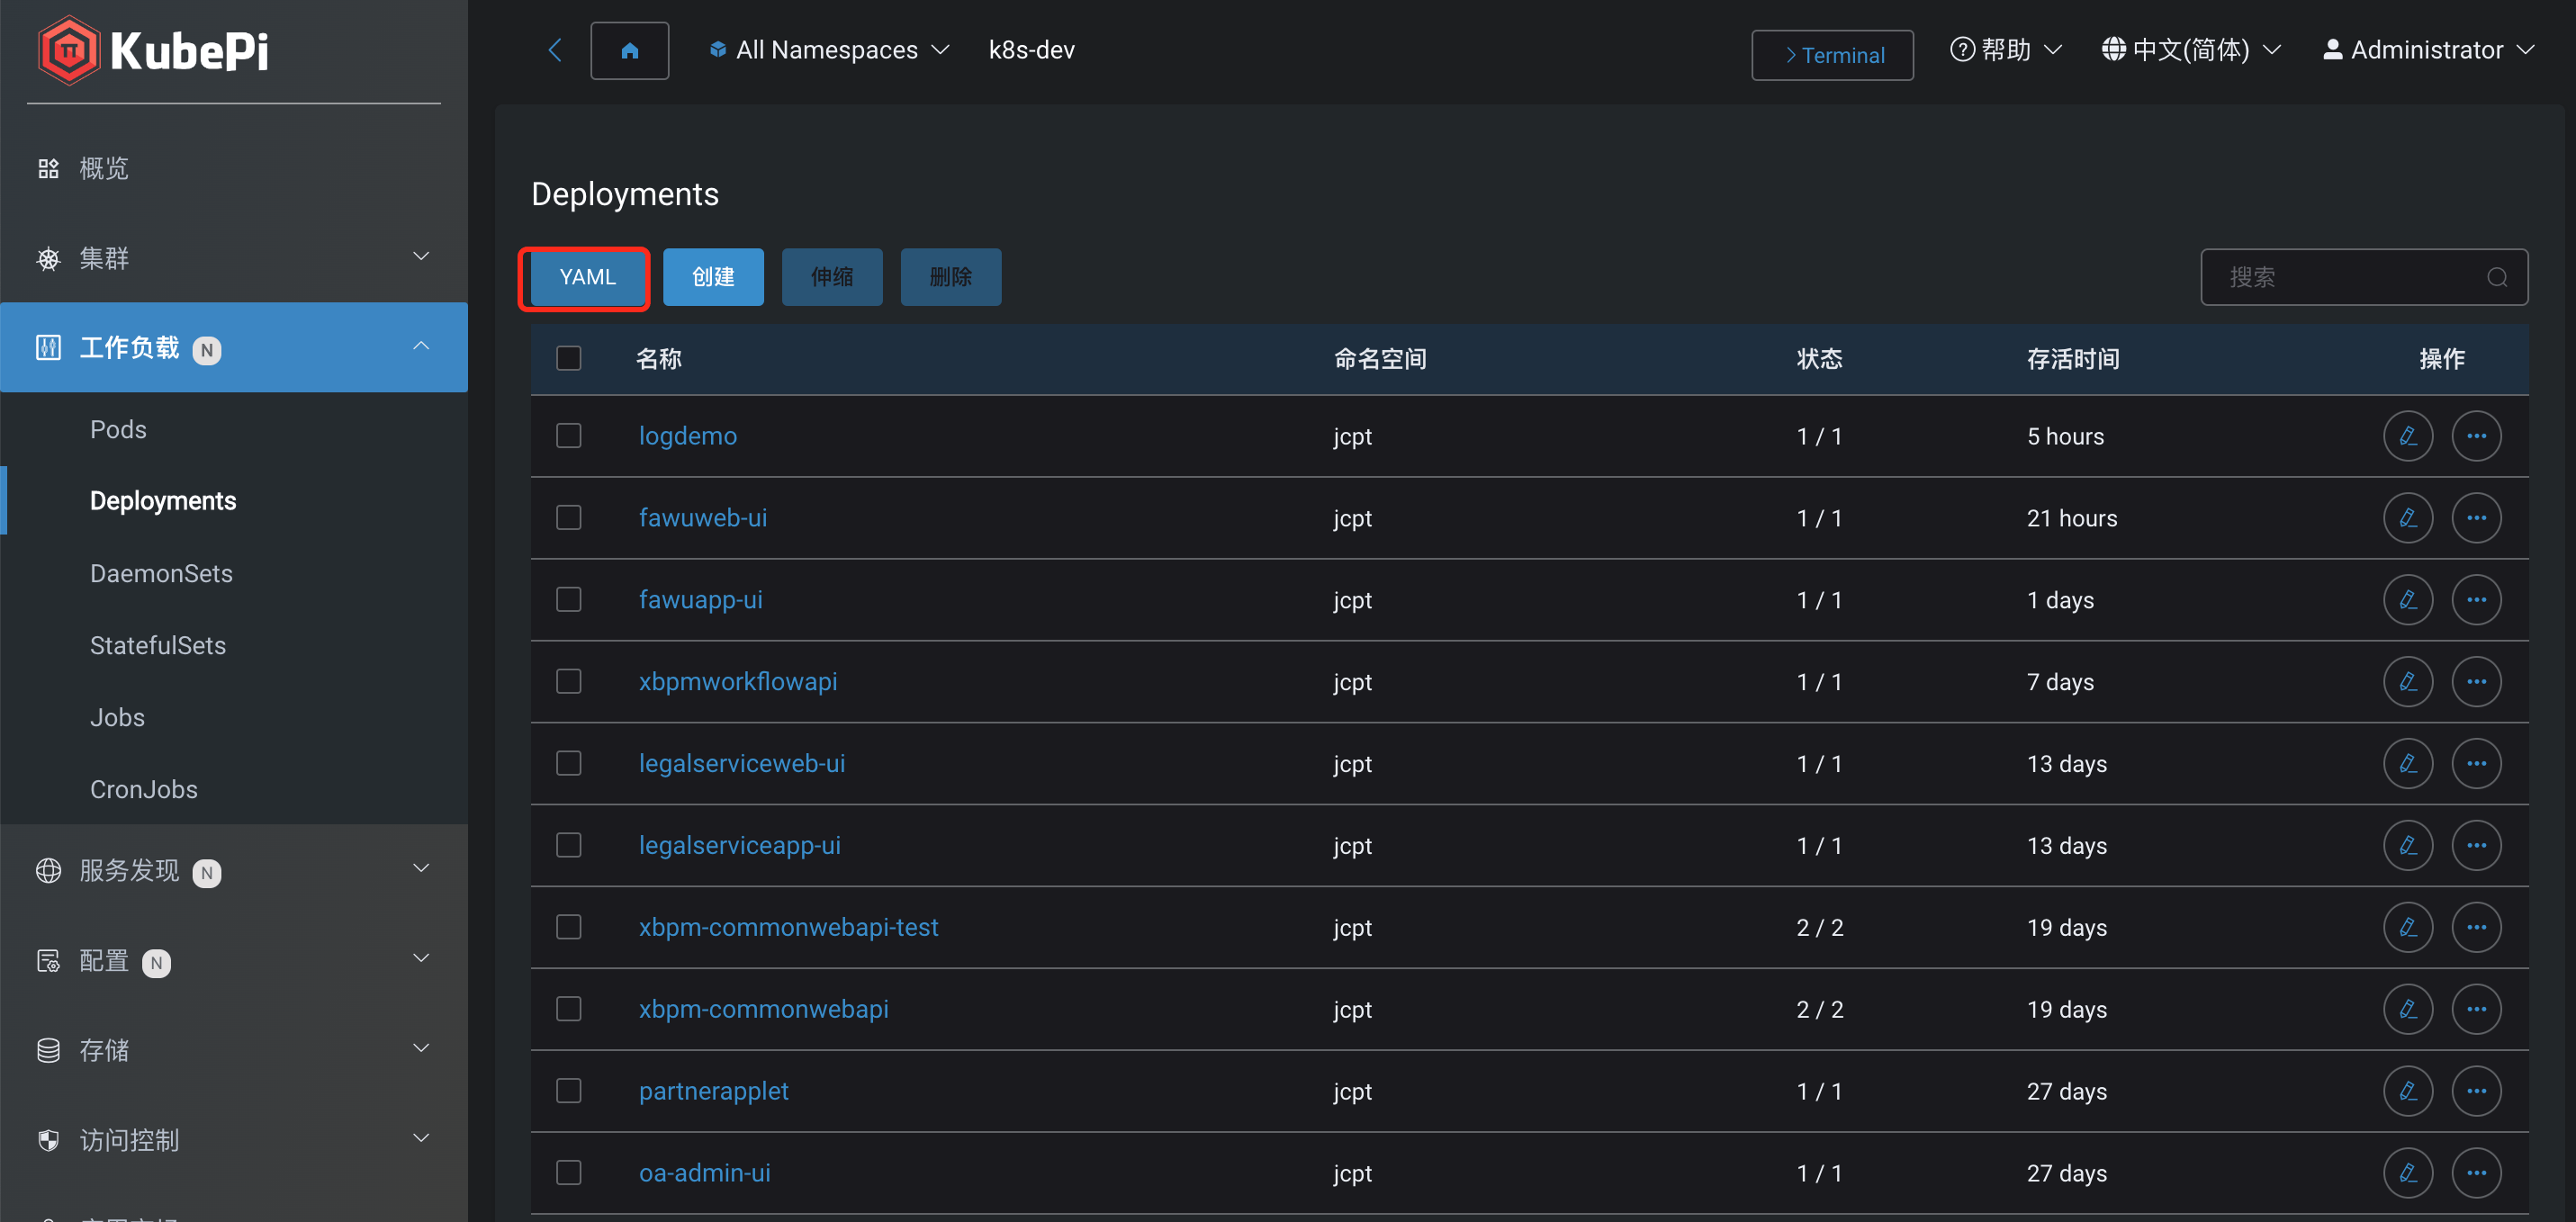Screen dimensions: 2576x1222
Task: Open the edit pencil icon for logdemo
Action: tap(2408, 435)
